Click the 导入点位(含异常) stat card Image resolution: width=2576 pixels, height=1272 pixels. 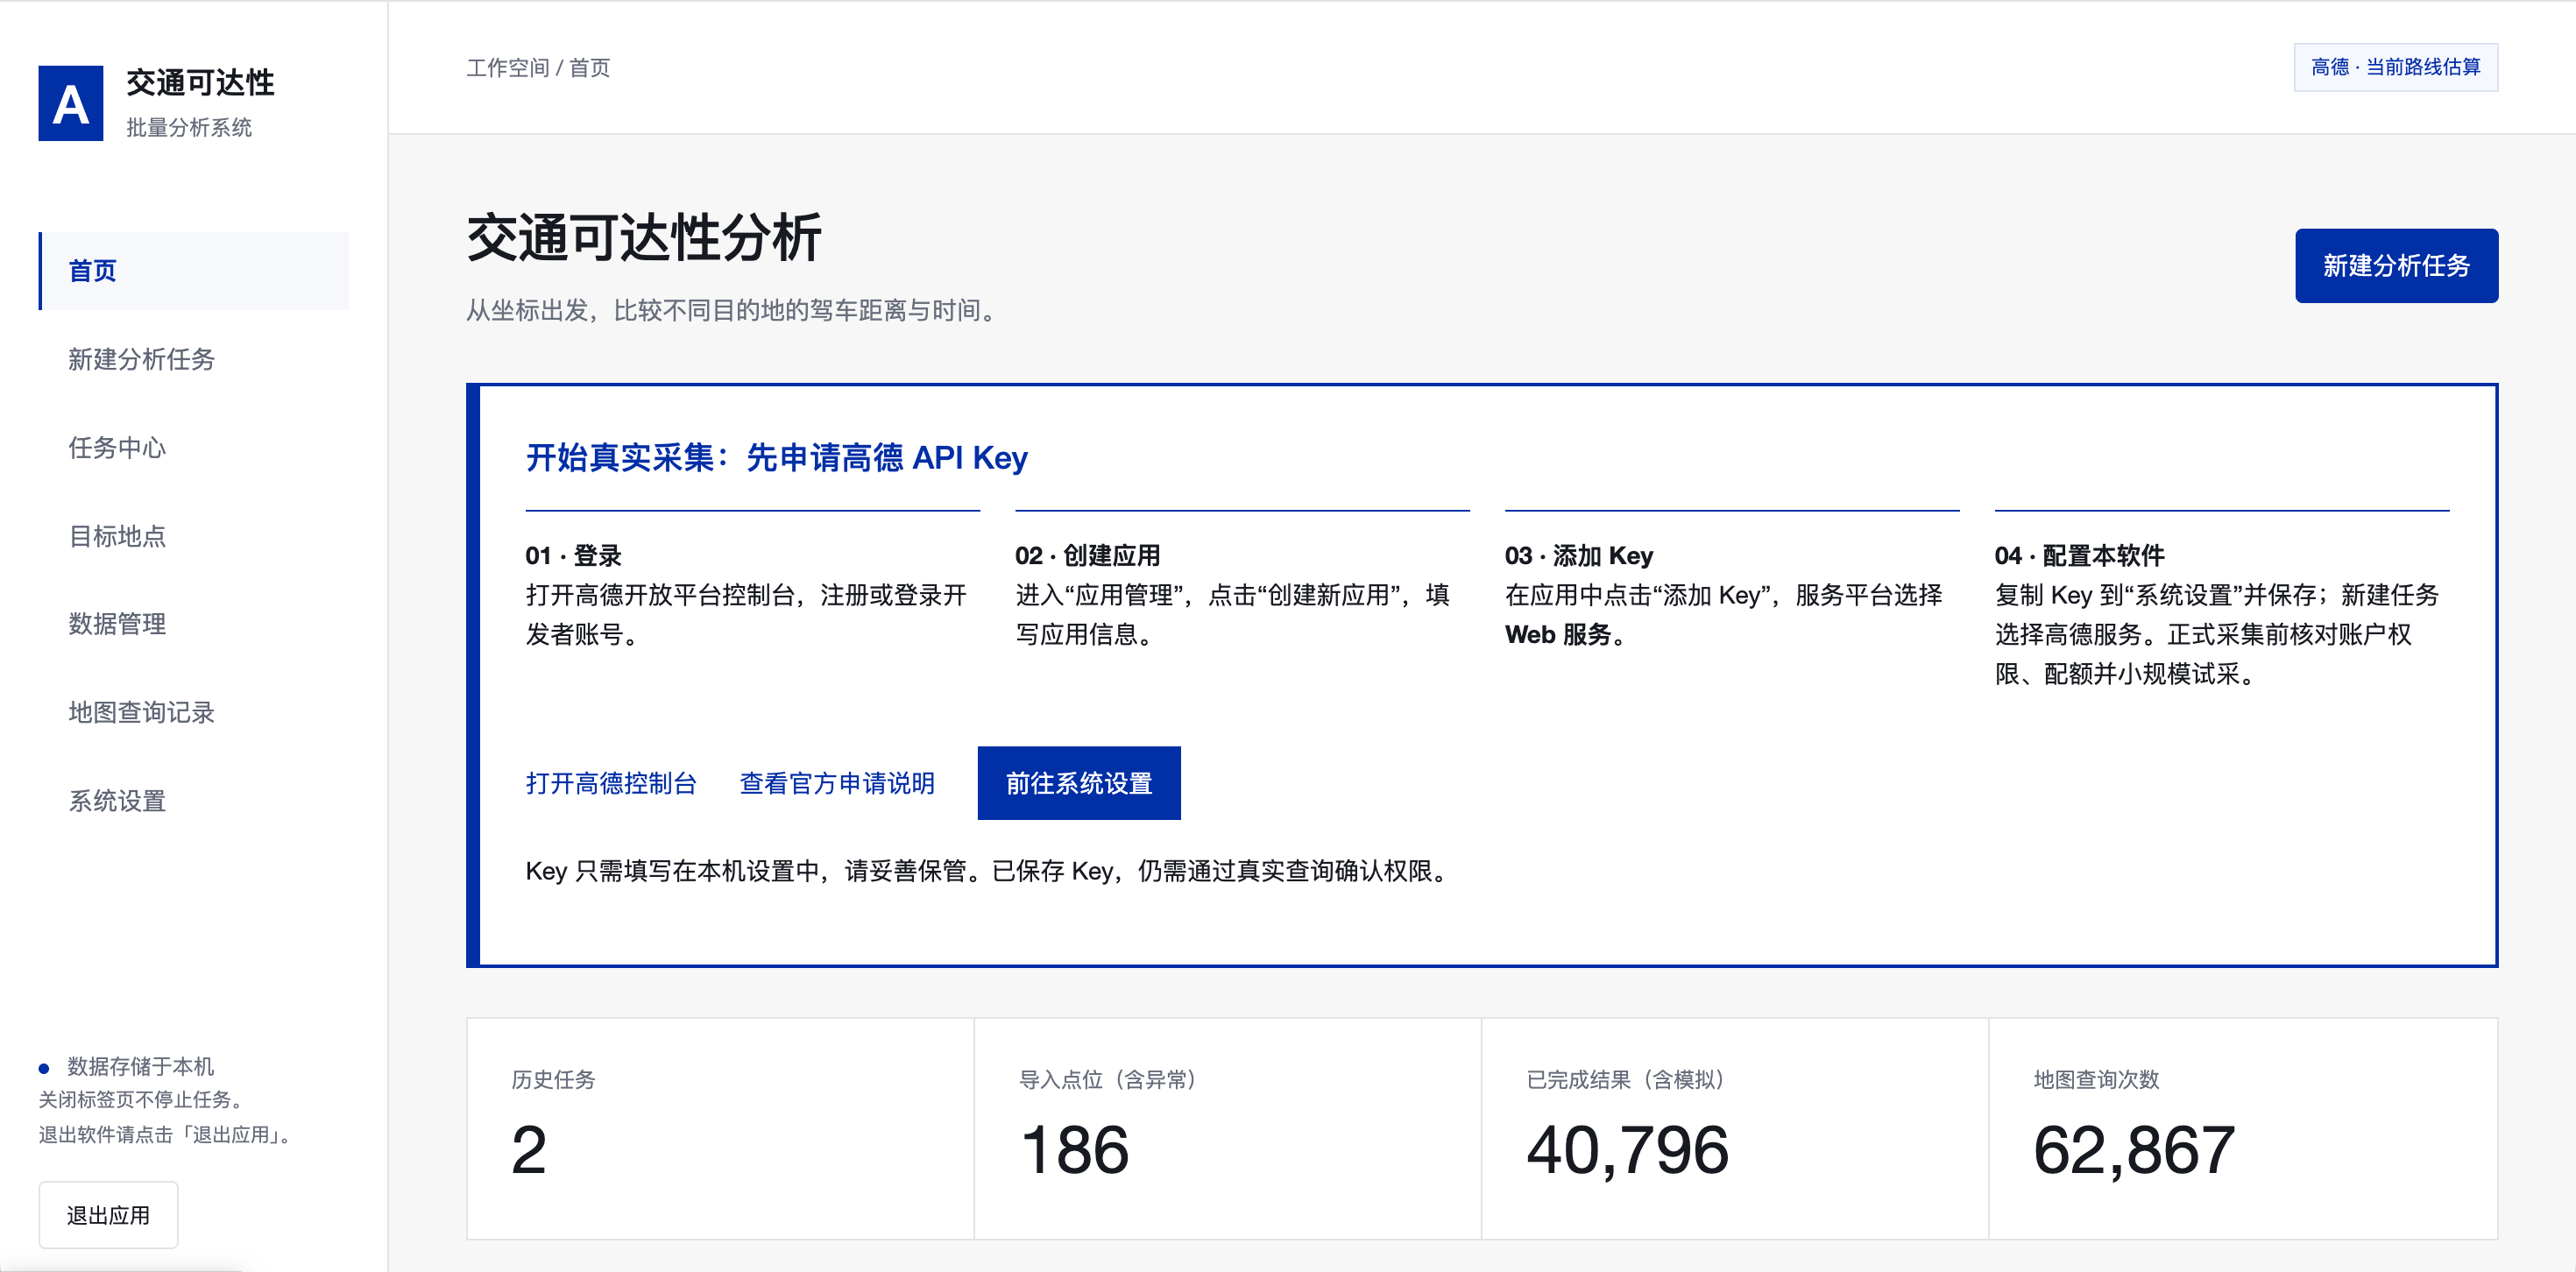[1227, 1129]
